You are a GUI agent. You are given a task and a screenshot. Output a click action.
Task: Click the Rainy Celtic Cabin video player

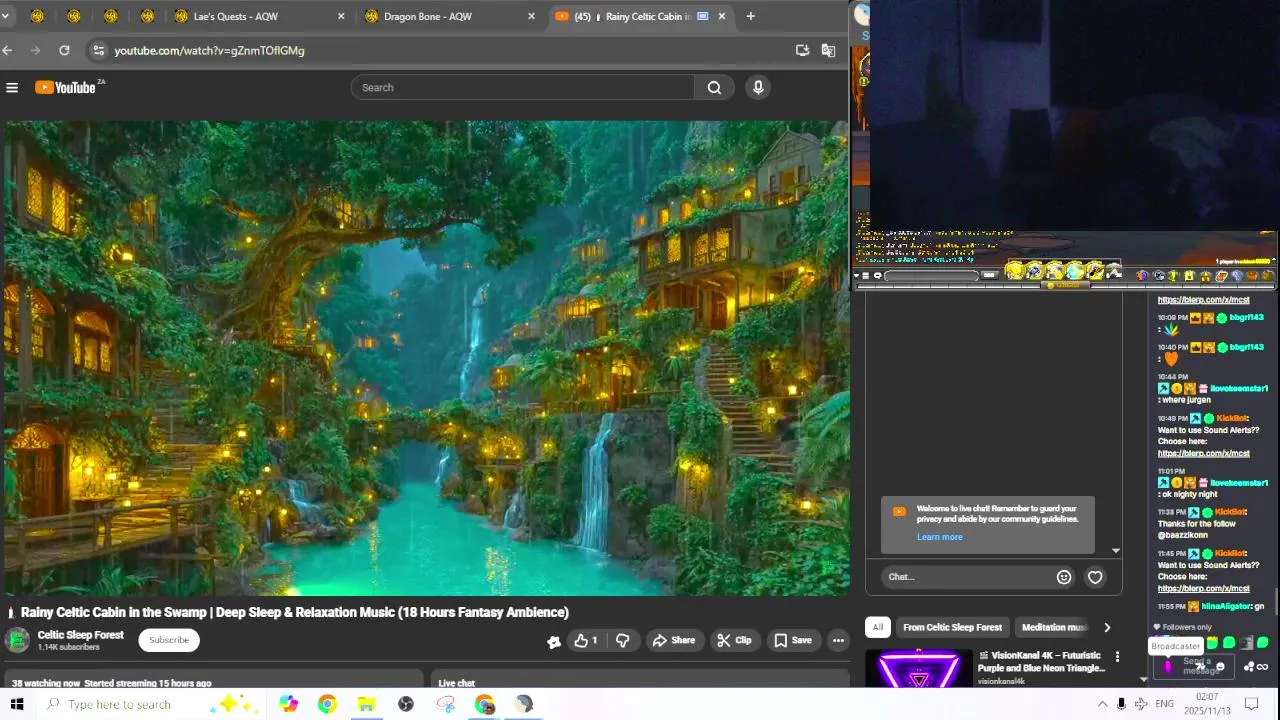click(x=426, y=358)
